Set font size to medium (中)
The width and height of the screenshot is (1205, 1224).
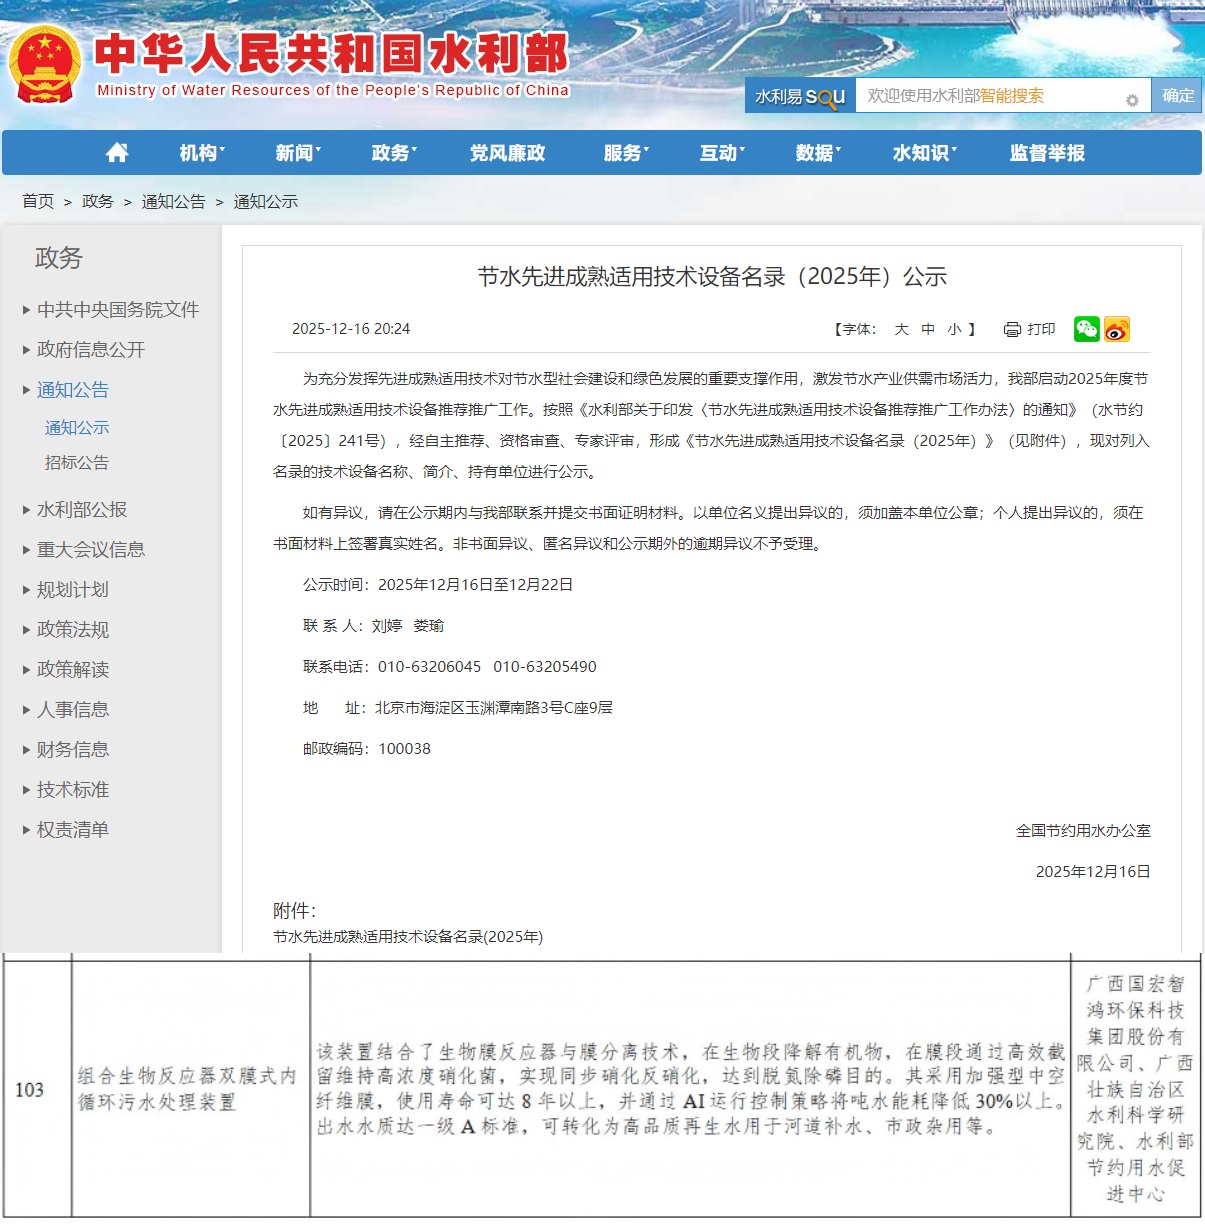click(x=928, y=329)
